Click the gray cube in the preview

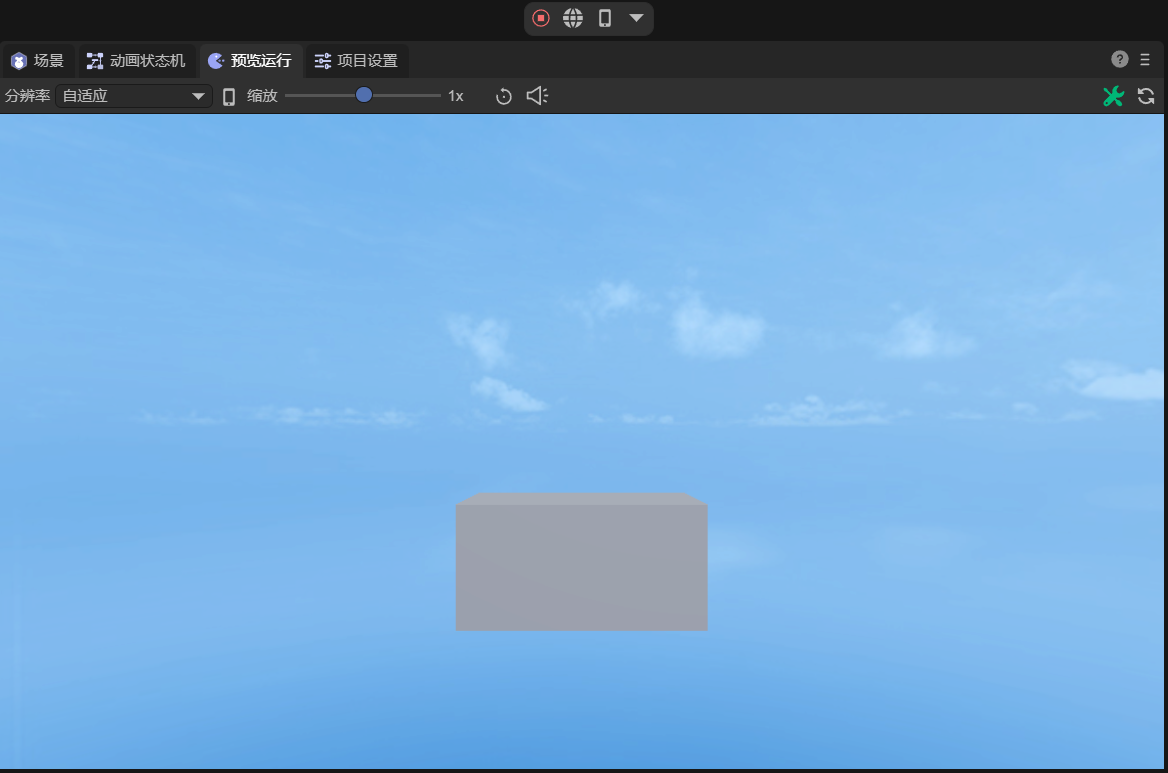click(581, 565)
